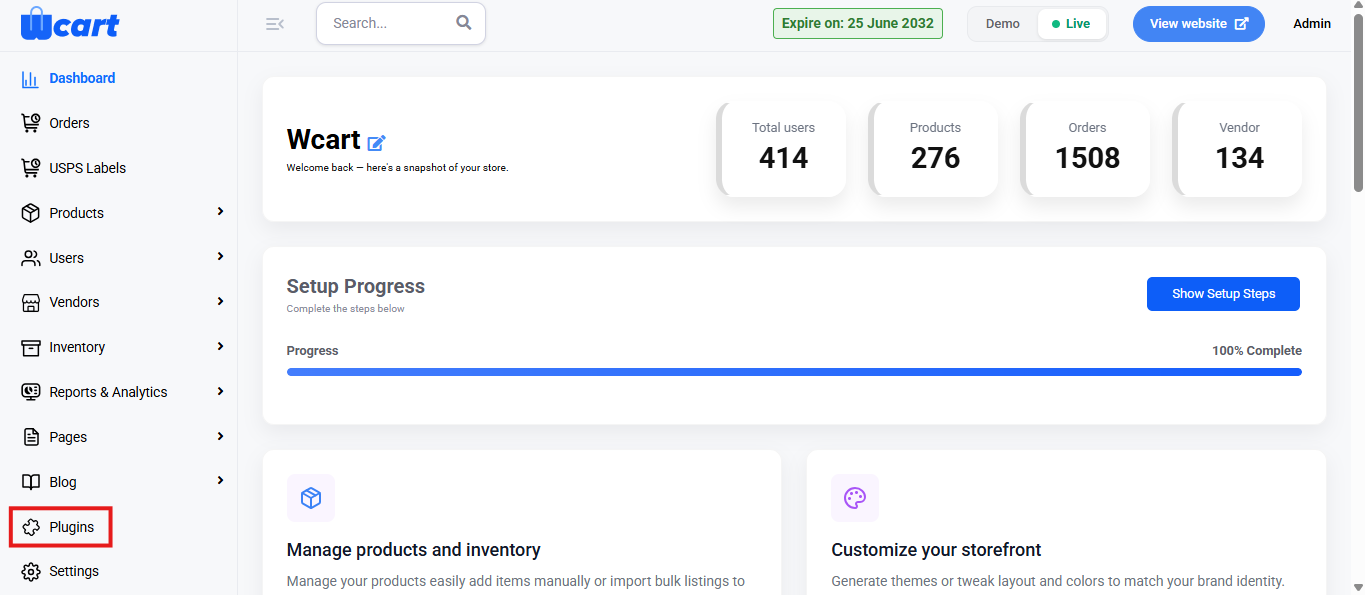1365x595 pixels.
Task: Click the manage products cube icon
Action: pos(311,498)
